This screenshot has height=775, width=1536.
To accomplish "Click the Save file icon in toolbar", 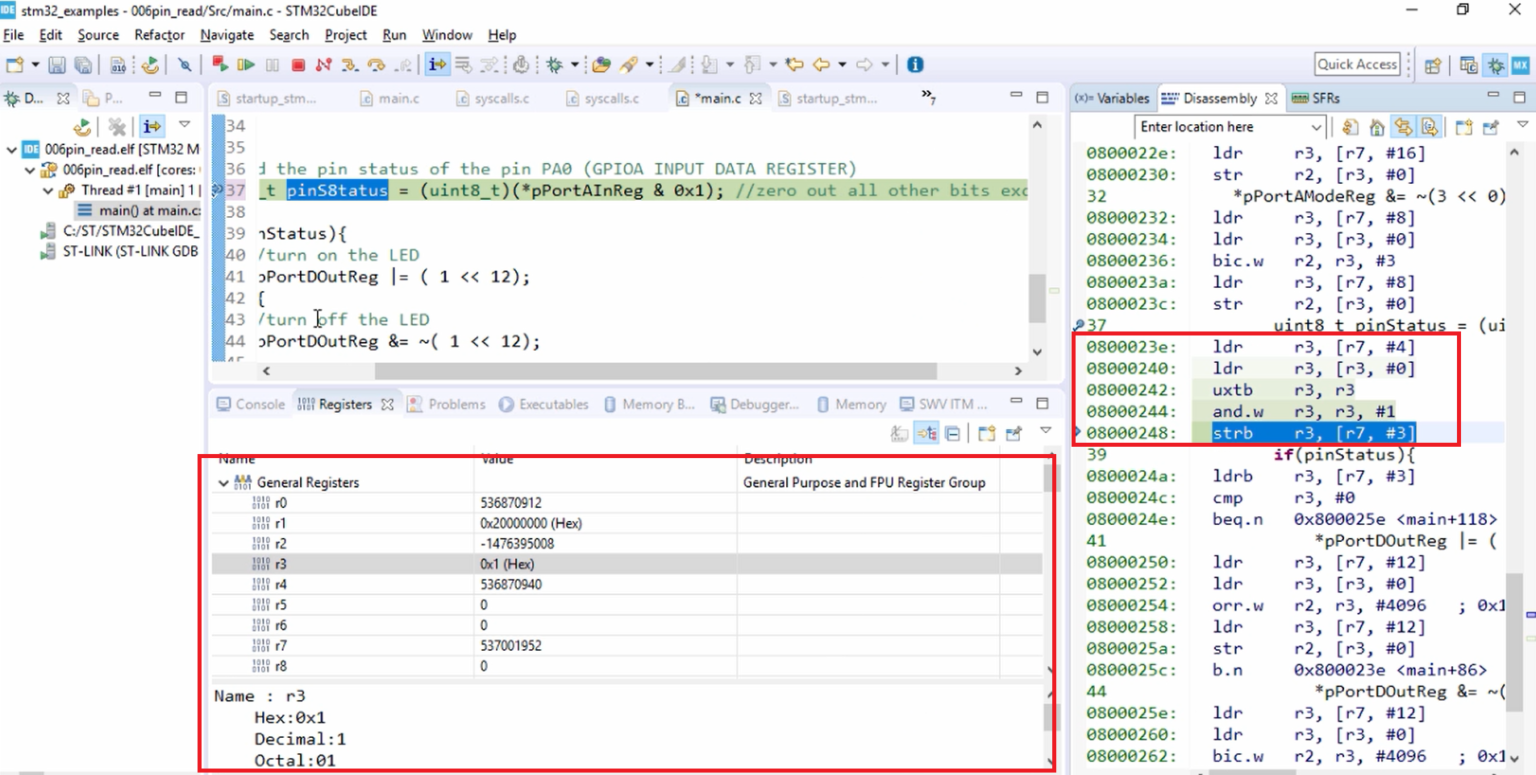I will (57, 65).
